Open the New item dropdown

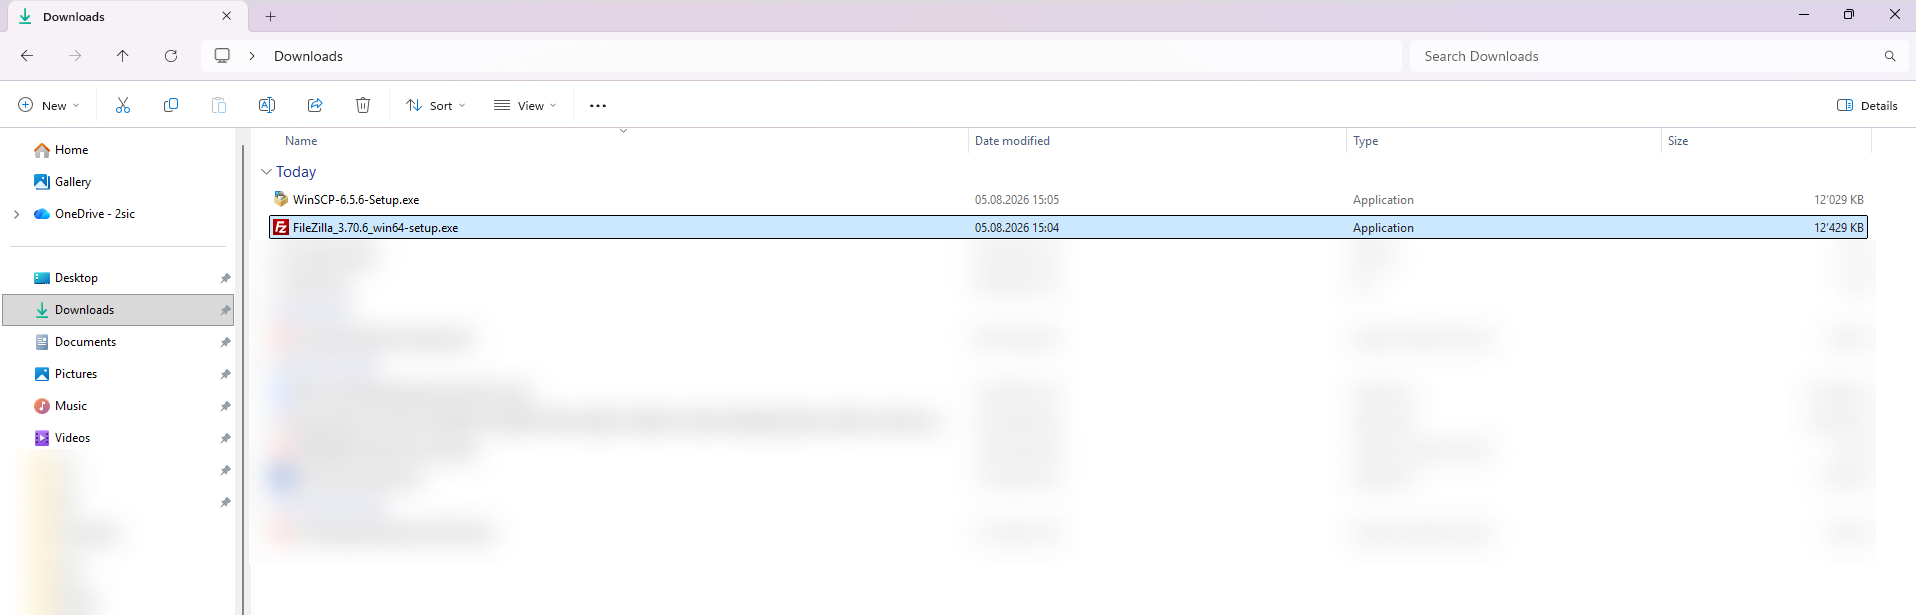48,105
